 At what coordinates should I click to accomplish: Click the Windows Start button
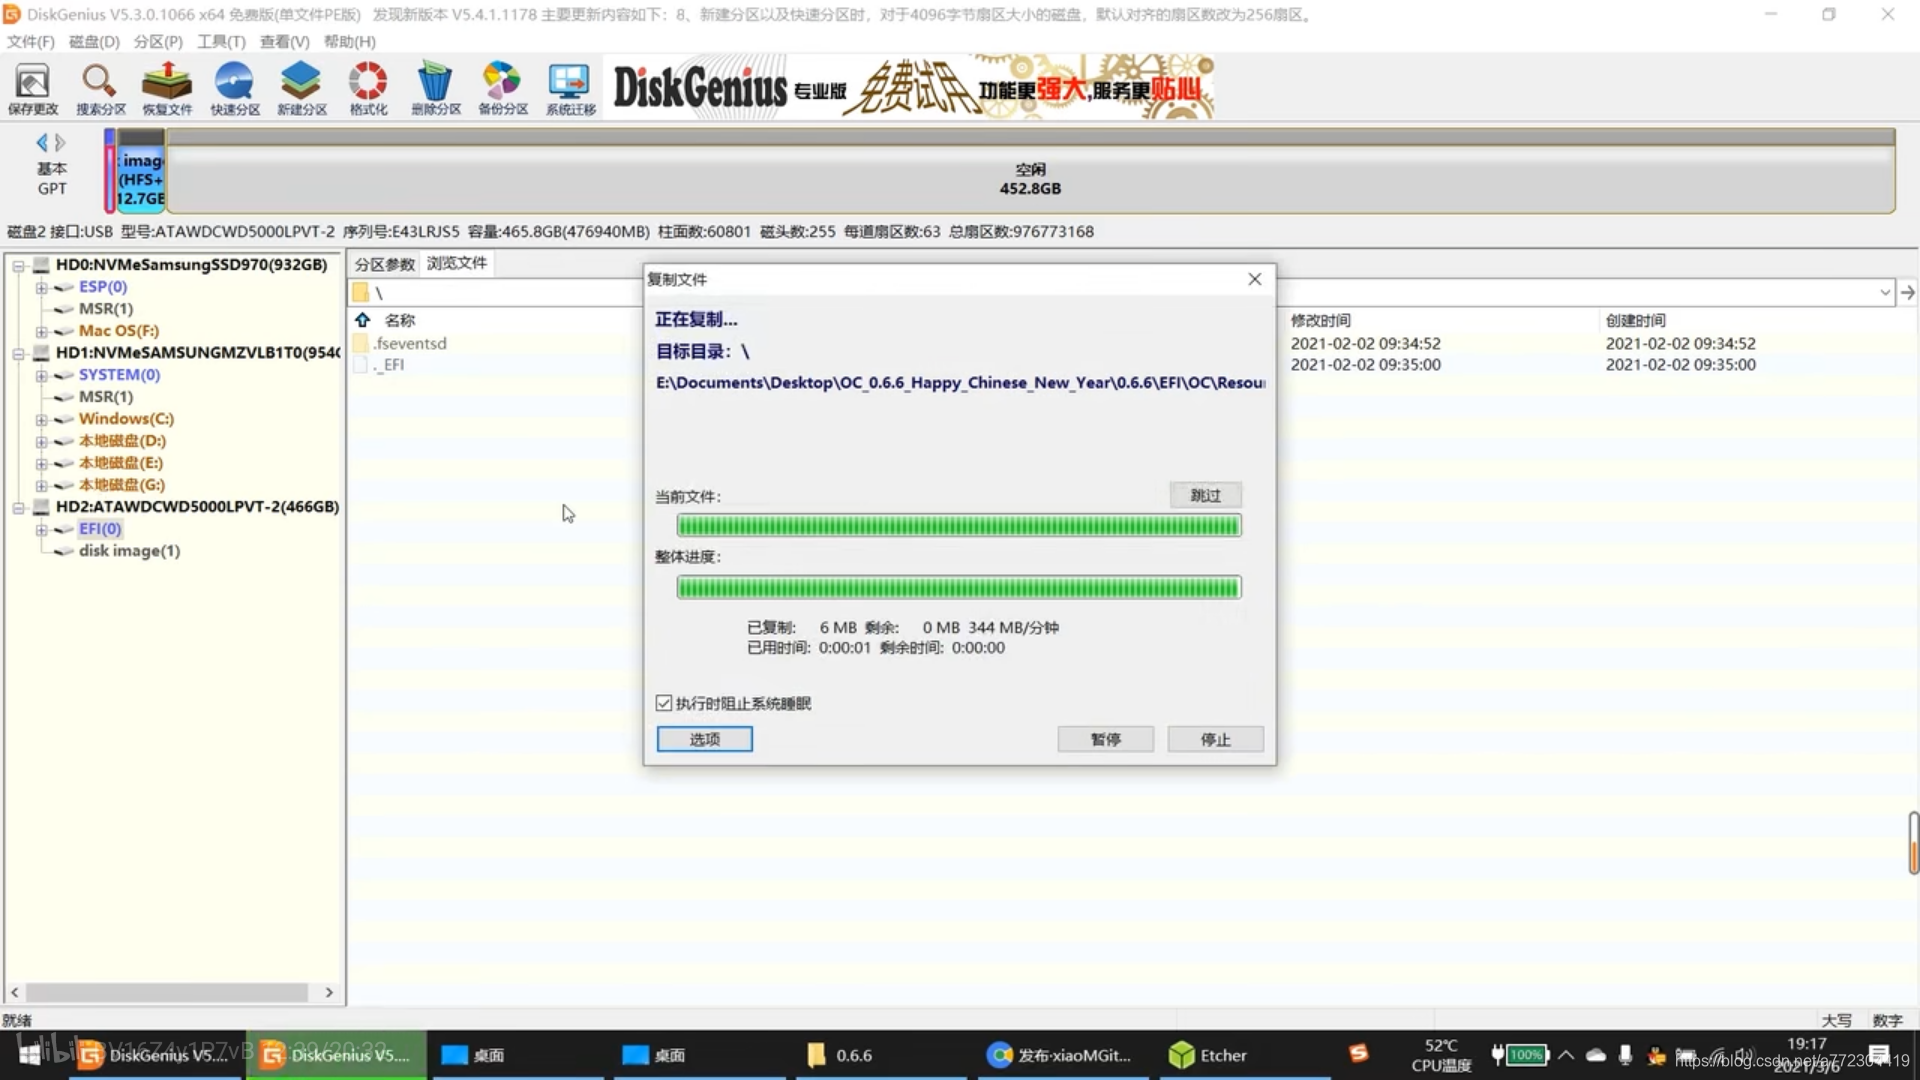30,1054
